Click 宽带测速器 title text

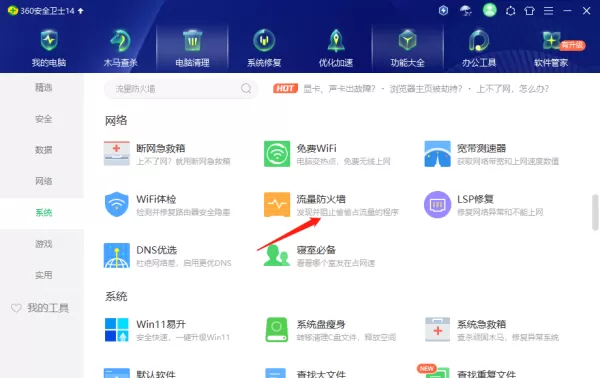(481, 148)
